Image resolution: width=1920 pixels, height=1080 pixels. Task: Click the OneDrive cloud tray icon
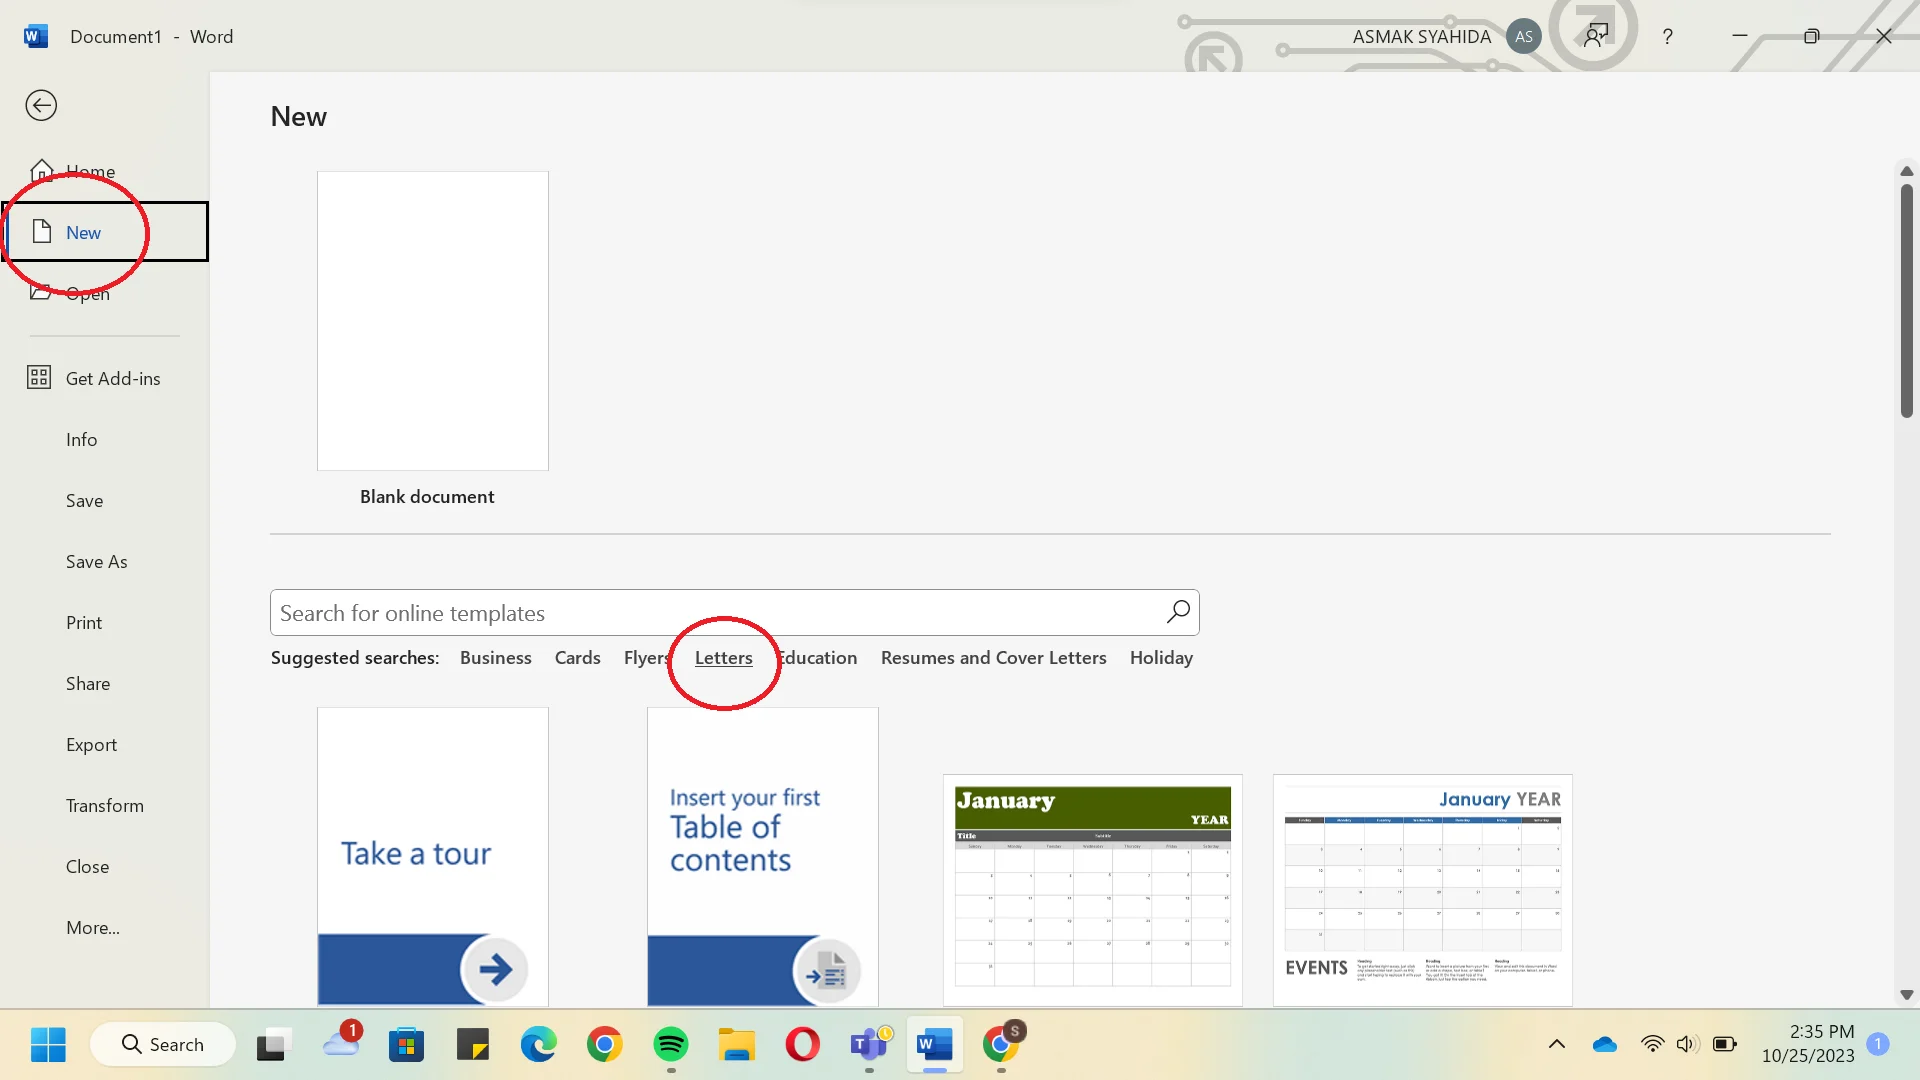tap(1604, 1045)
